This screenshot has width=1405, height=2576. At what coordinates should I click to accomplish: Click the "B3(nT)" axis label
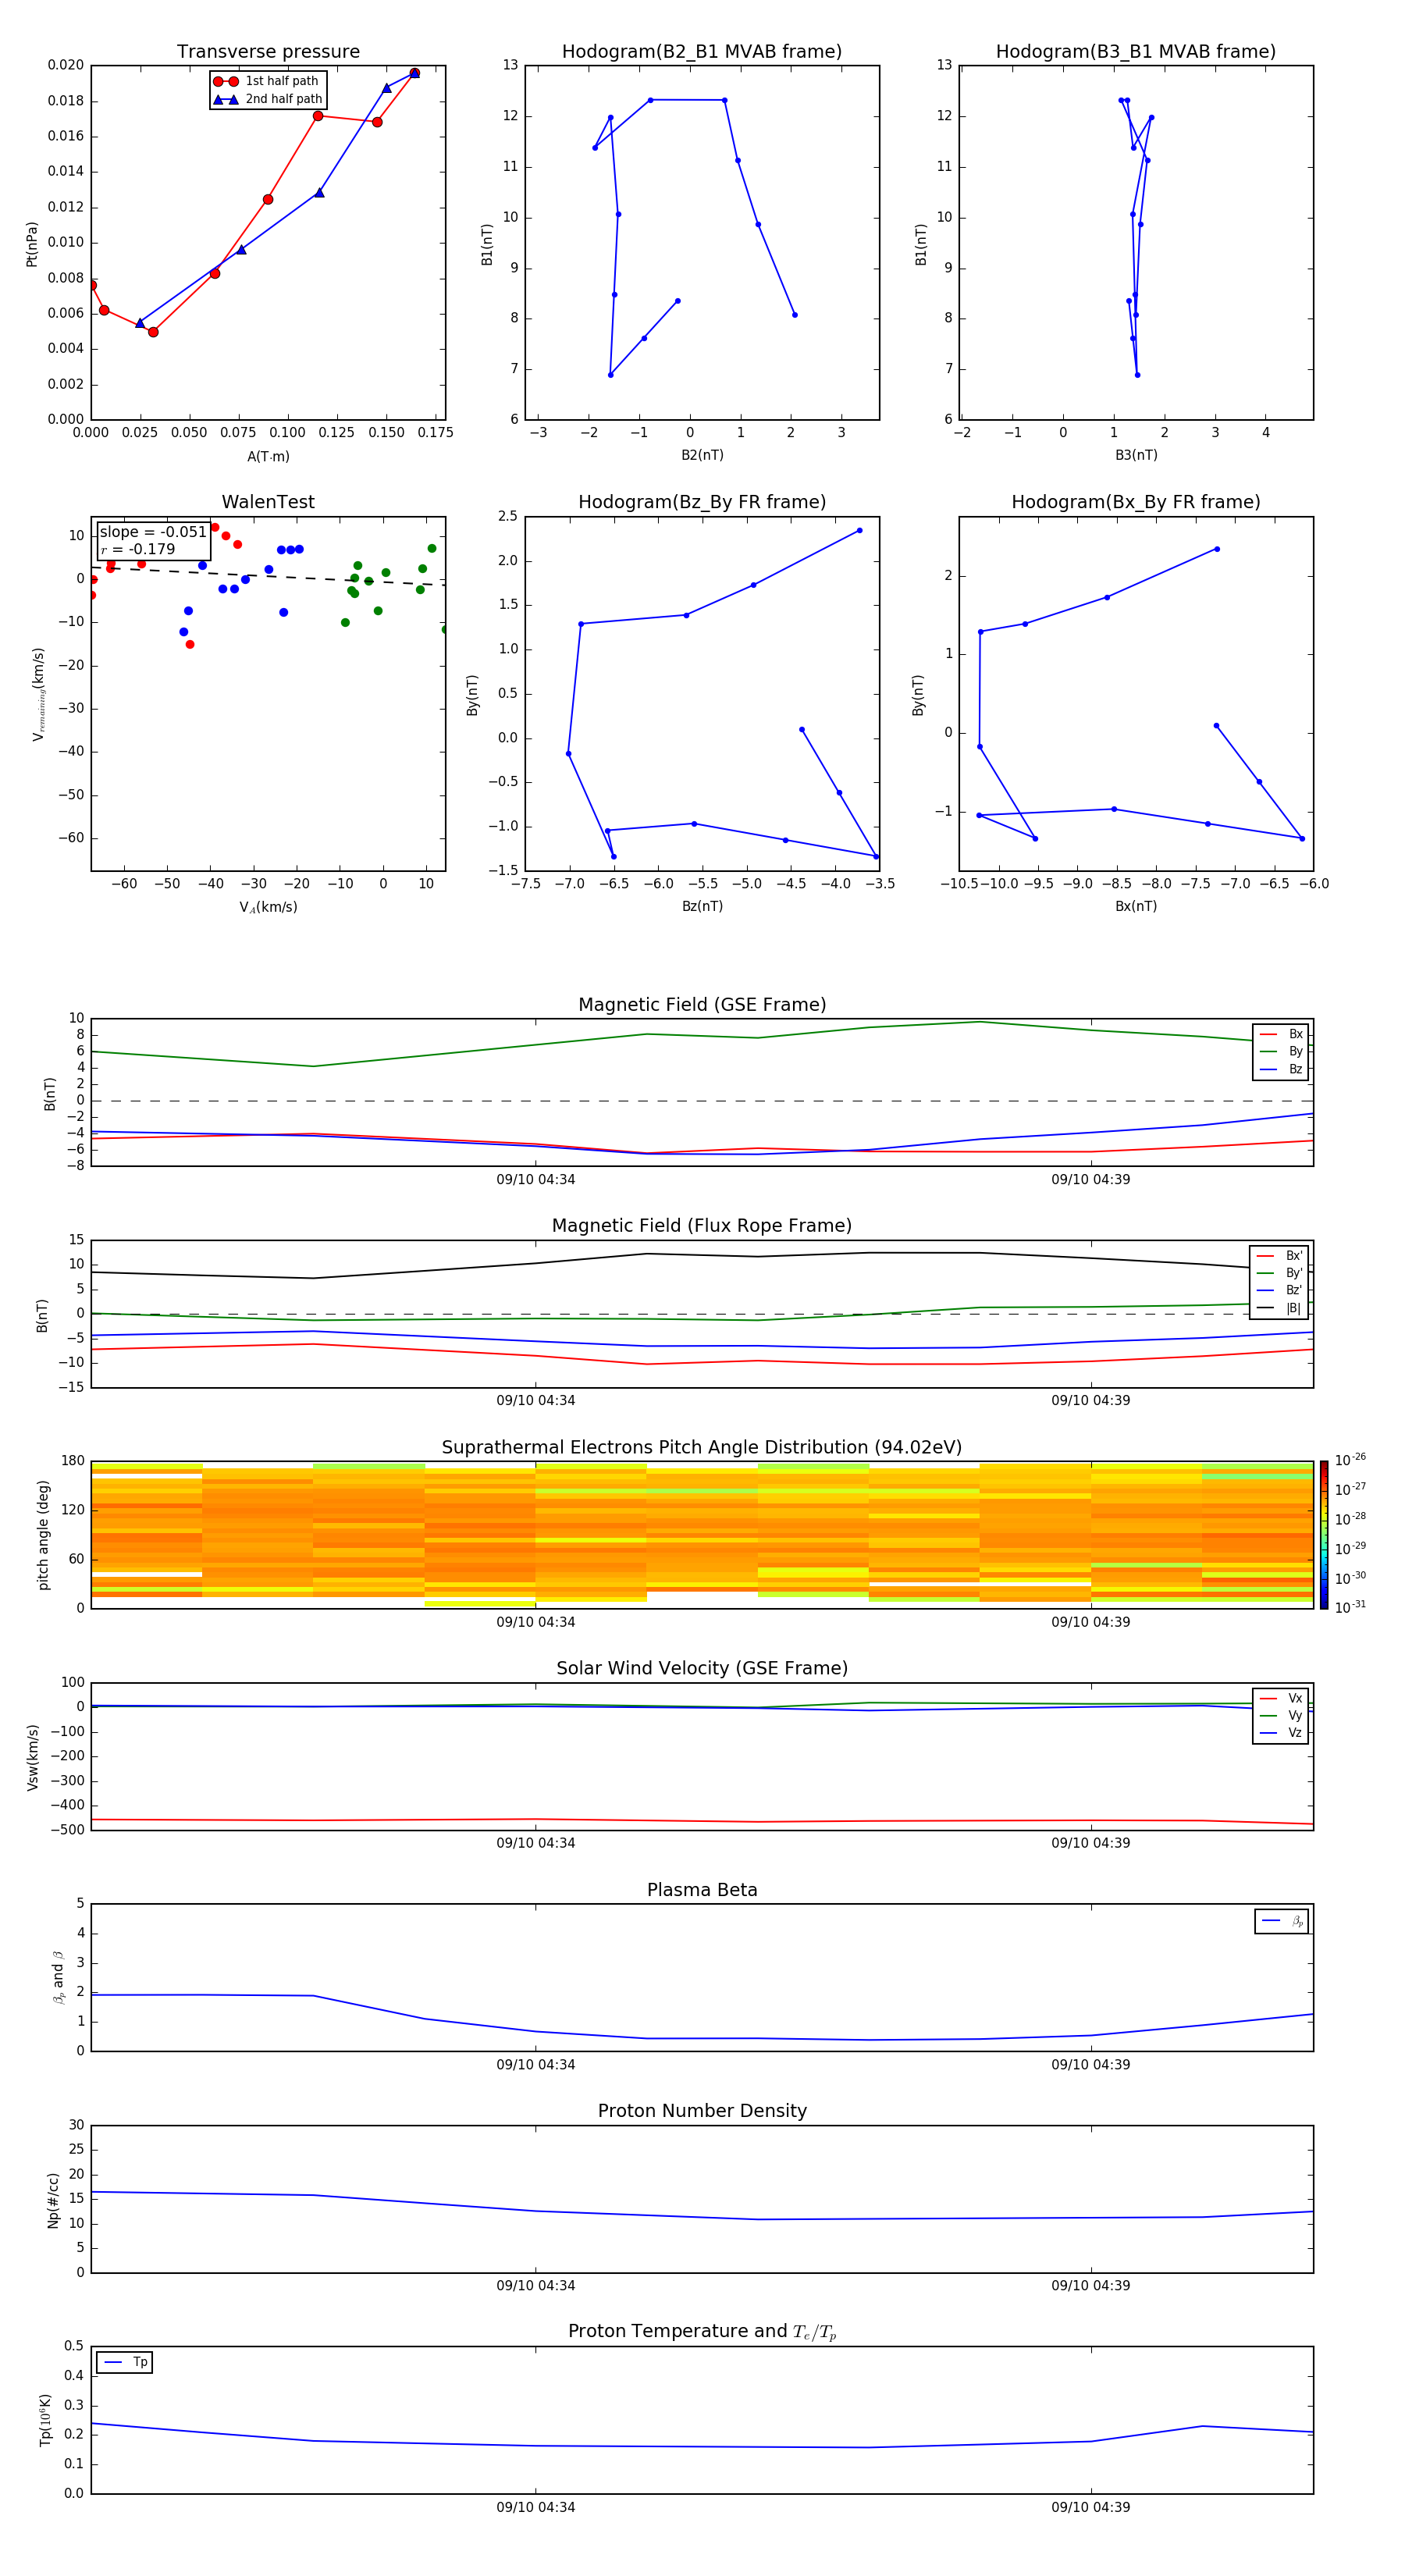(x=1136, y=455)
